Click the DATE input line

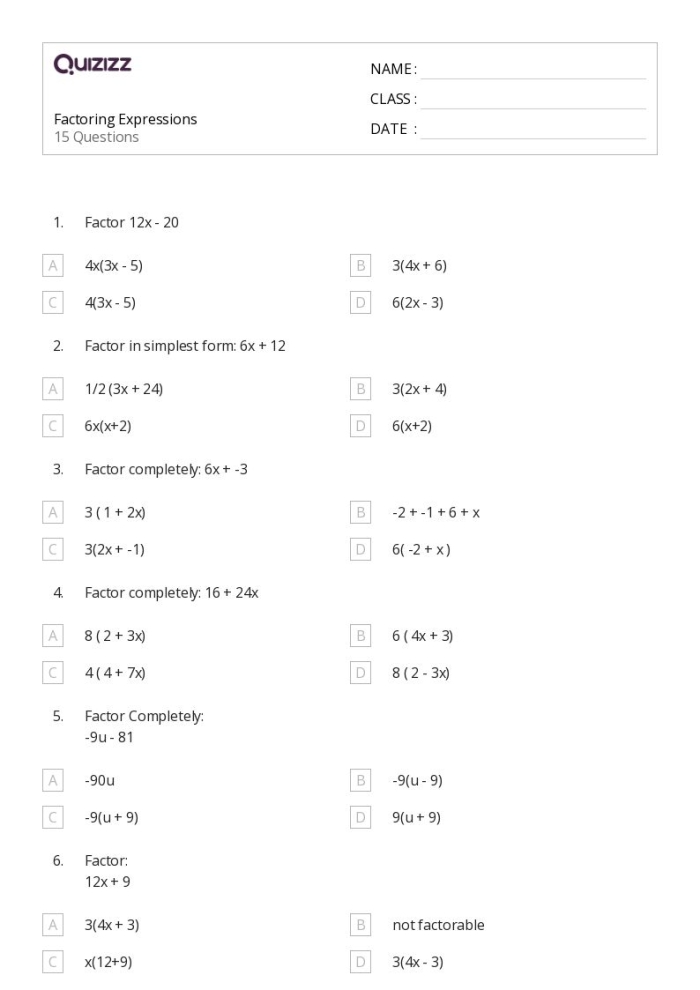point(533,130)
